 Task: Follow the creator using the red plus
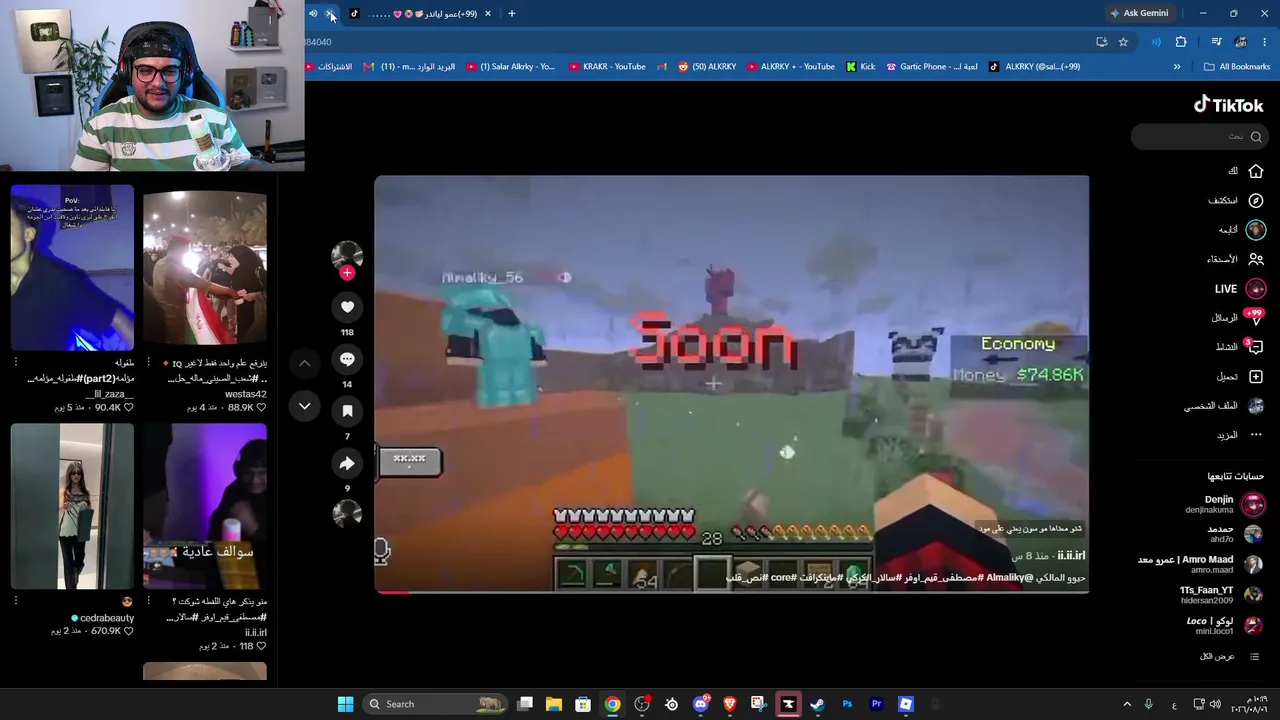(x=347, y=273)
